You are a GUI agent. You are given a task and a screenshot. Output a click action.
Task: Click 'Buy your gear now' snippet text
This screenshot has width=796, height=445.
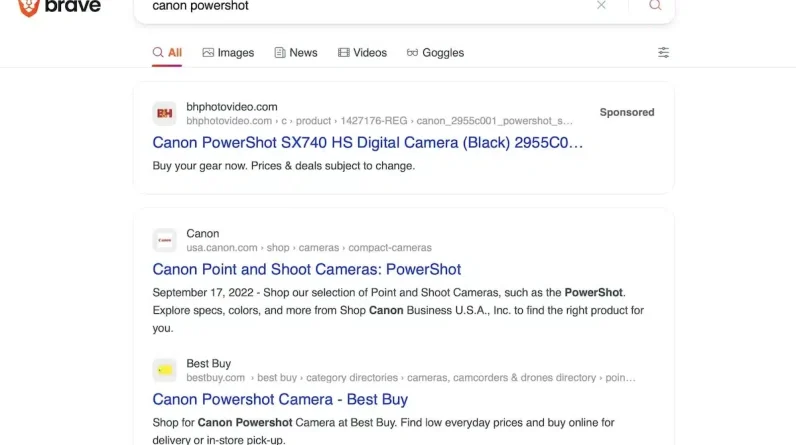(284, 166)
